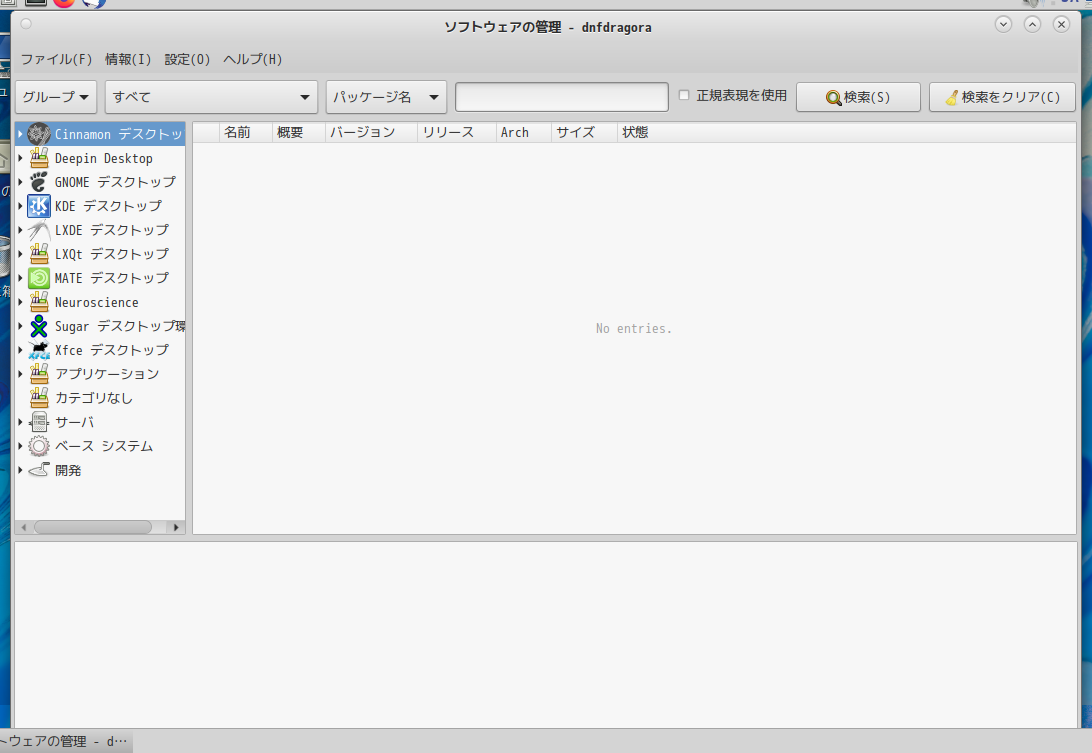This screenshot has width=1092, height=753.
Task: Select the Neuroscience label
Action: click(97, 302)
